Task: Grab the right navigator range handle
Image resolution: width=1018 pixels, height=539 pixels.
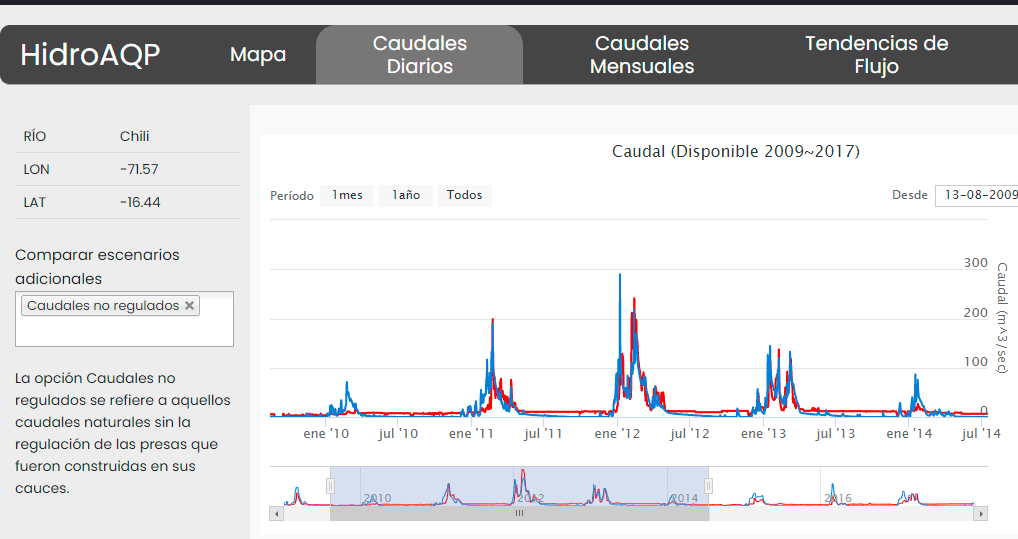Action: 709,486
